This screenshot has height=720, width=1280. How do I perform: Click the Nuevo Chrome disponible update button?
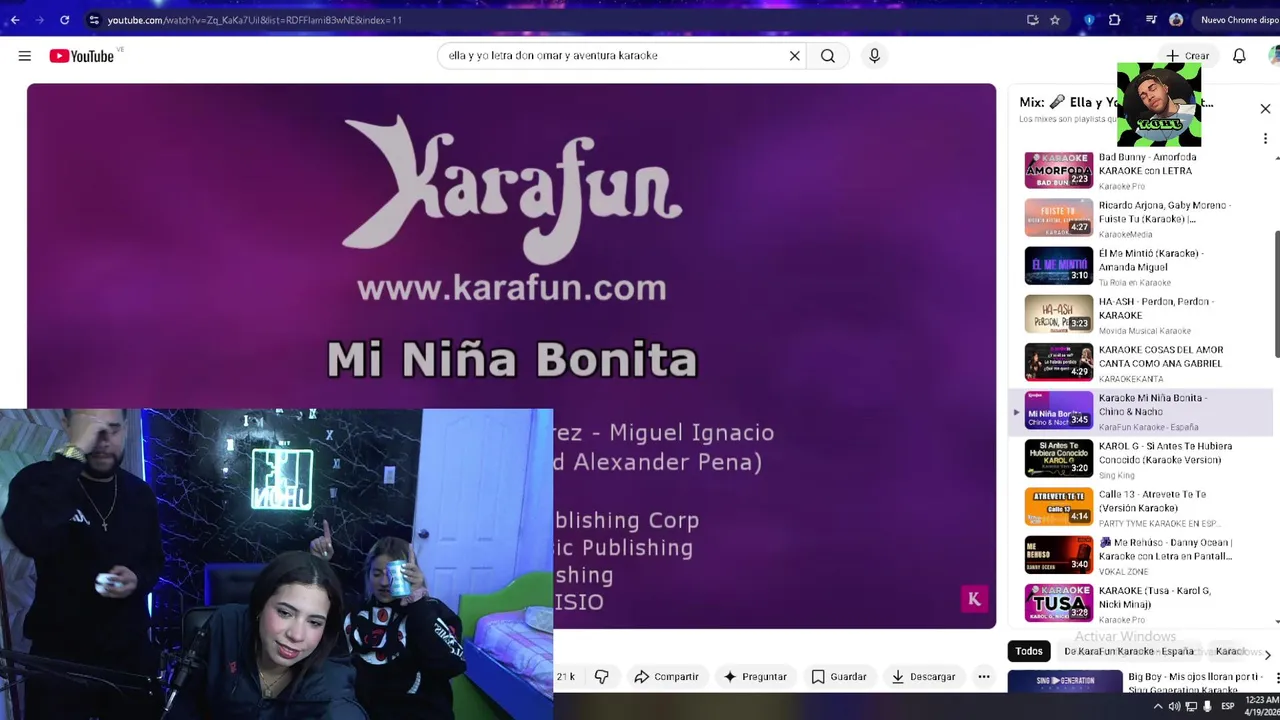1238,20
